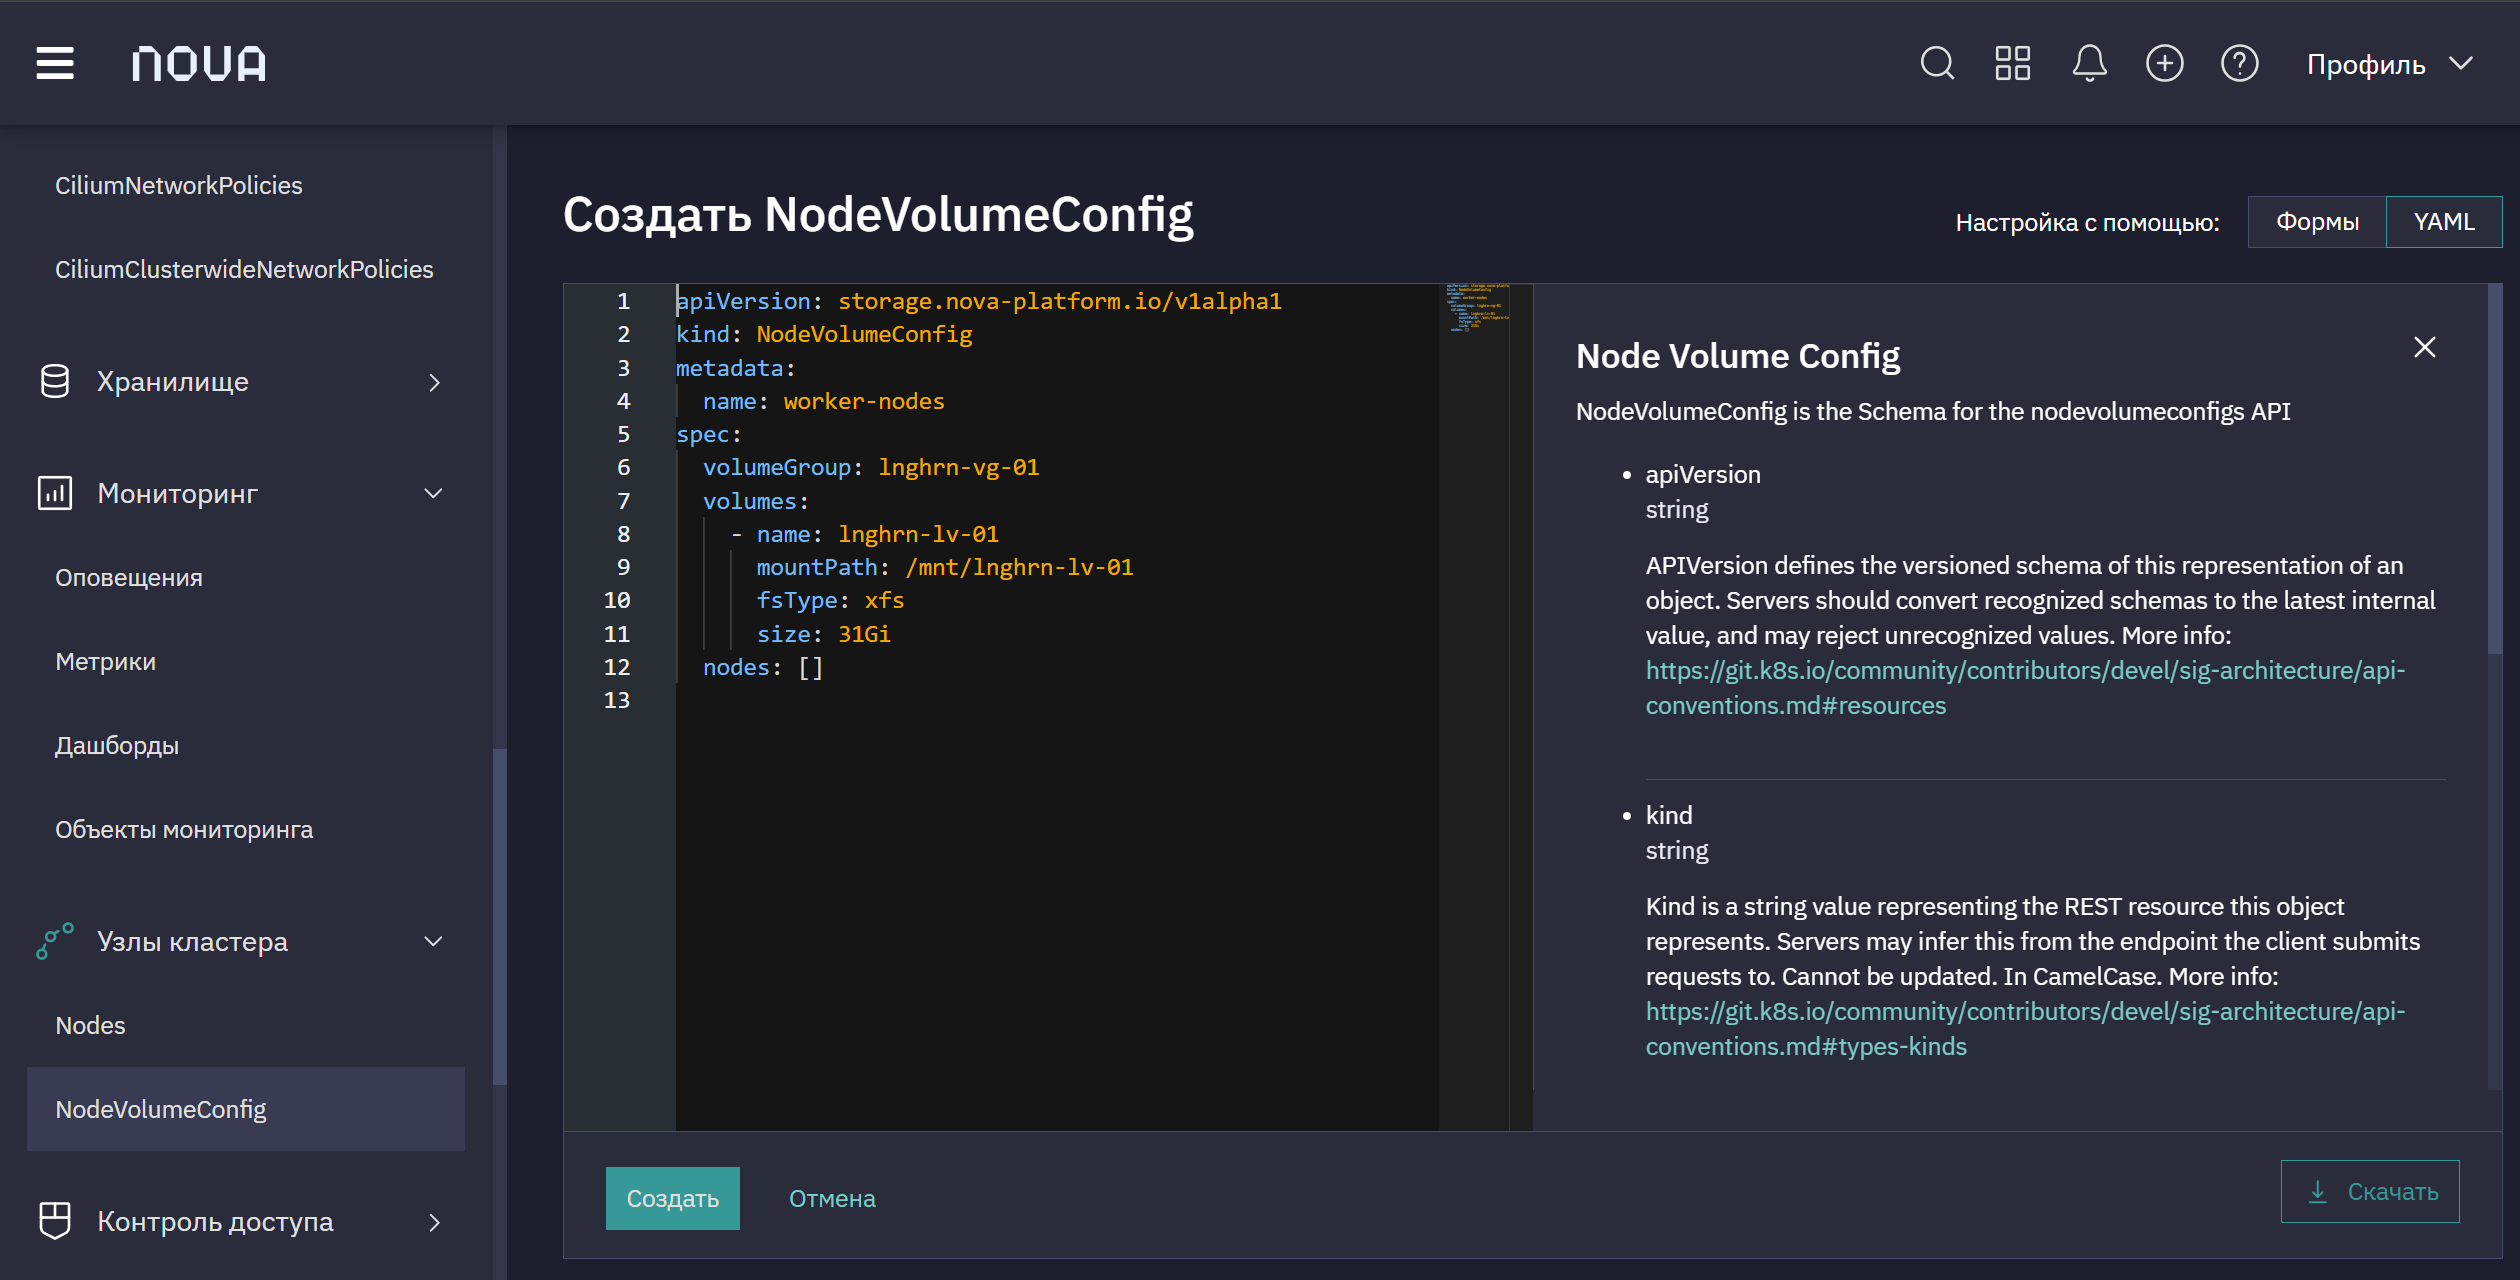2520x1280 pixels.
Task: Click the Хранилище database icon
Action: tap(55, 382)
